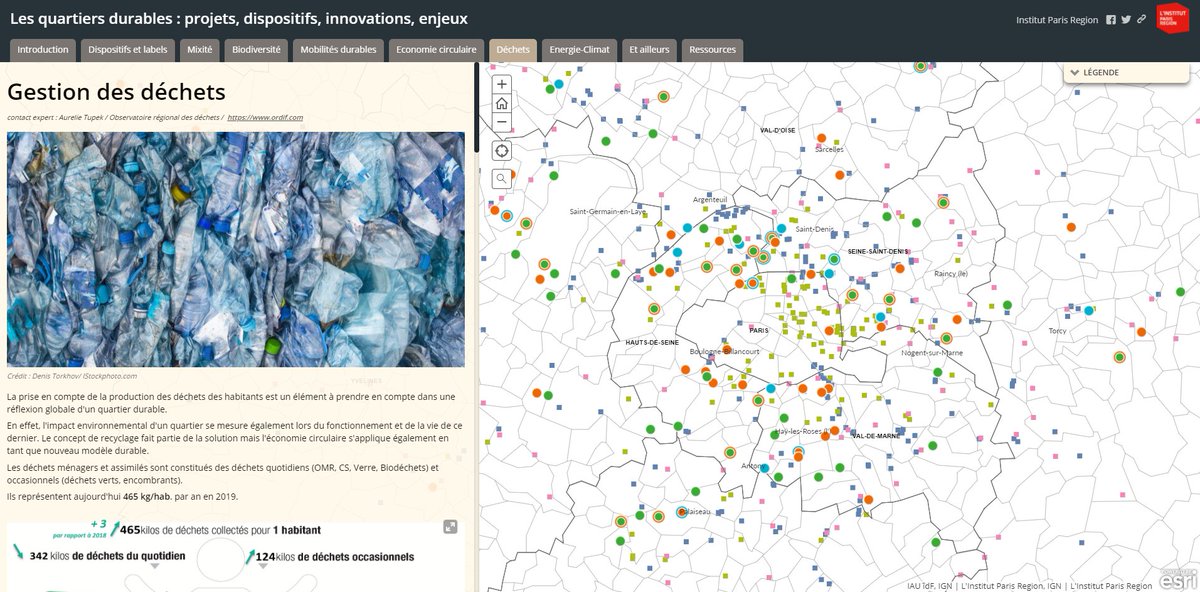
Task: Click the Gestion des déchets heading
Action: pos(116,92)
